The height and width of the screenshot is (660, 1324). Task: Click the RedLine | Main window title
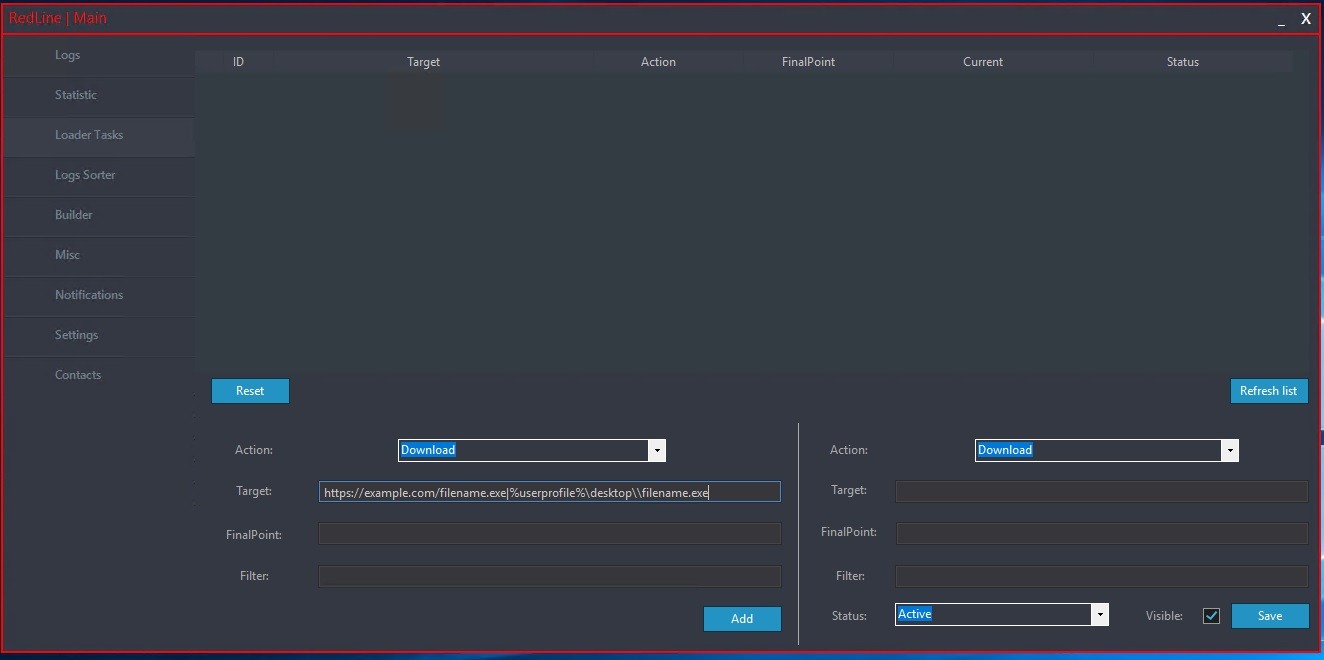click(58, 18)
